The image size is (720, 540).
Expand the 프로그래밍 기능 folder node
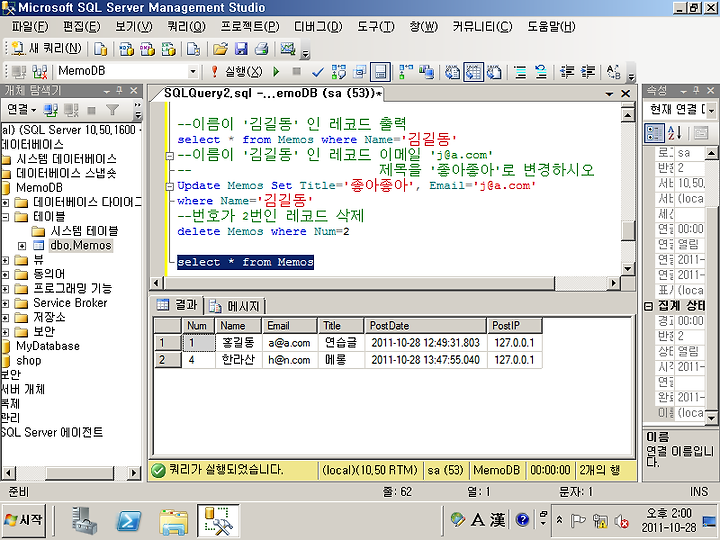coord(5,289)
